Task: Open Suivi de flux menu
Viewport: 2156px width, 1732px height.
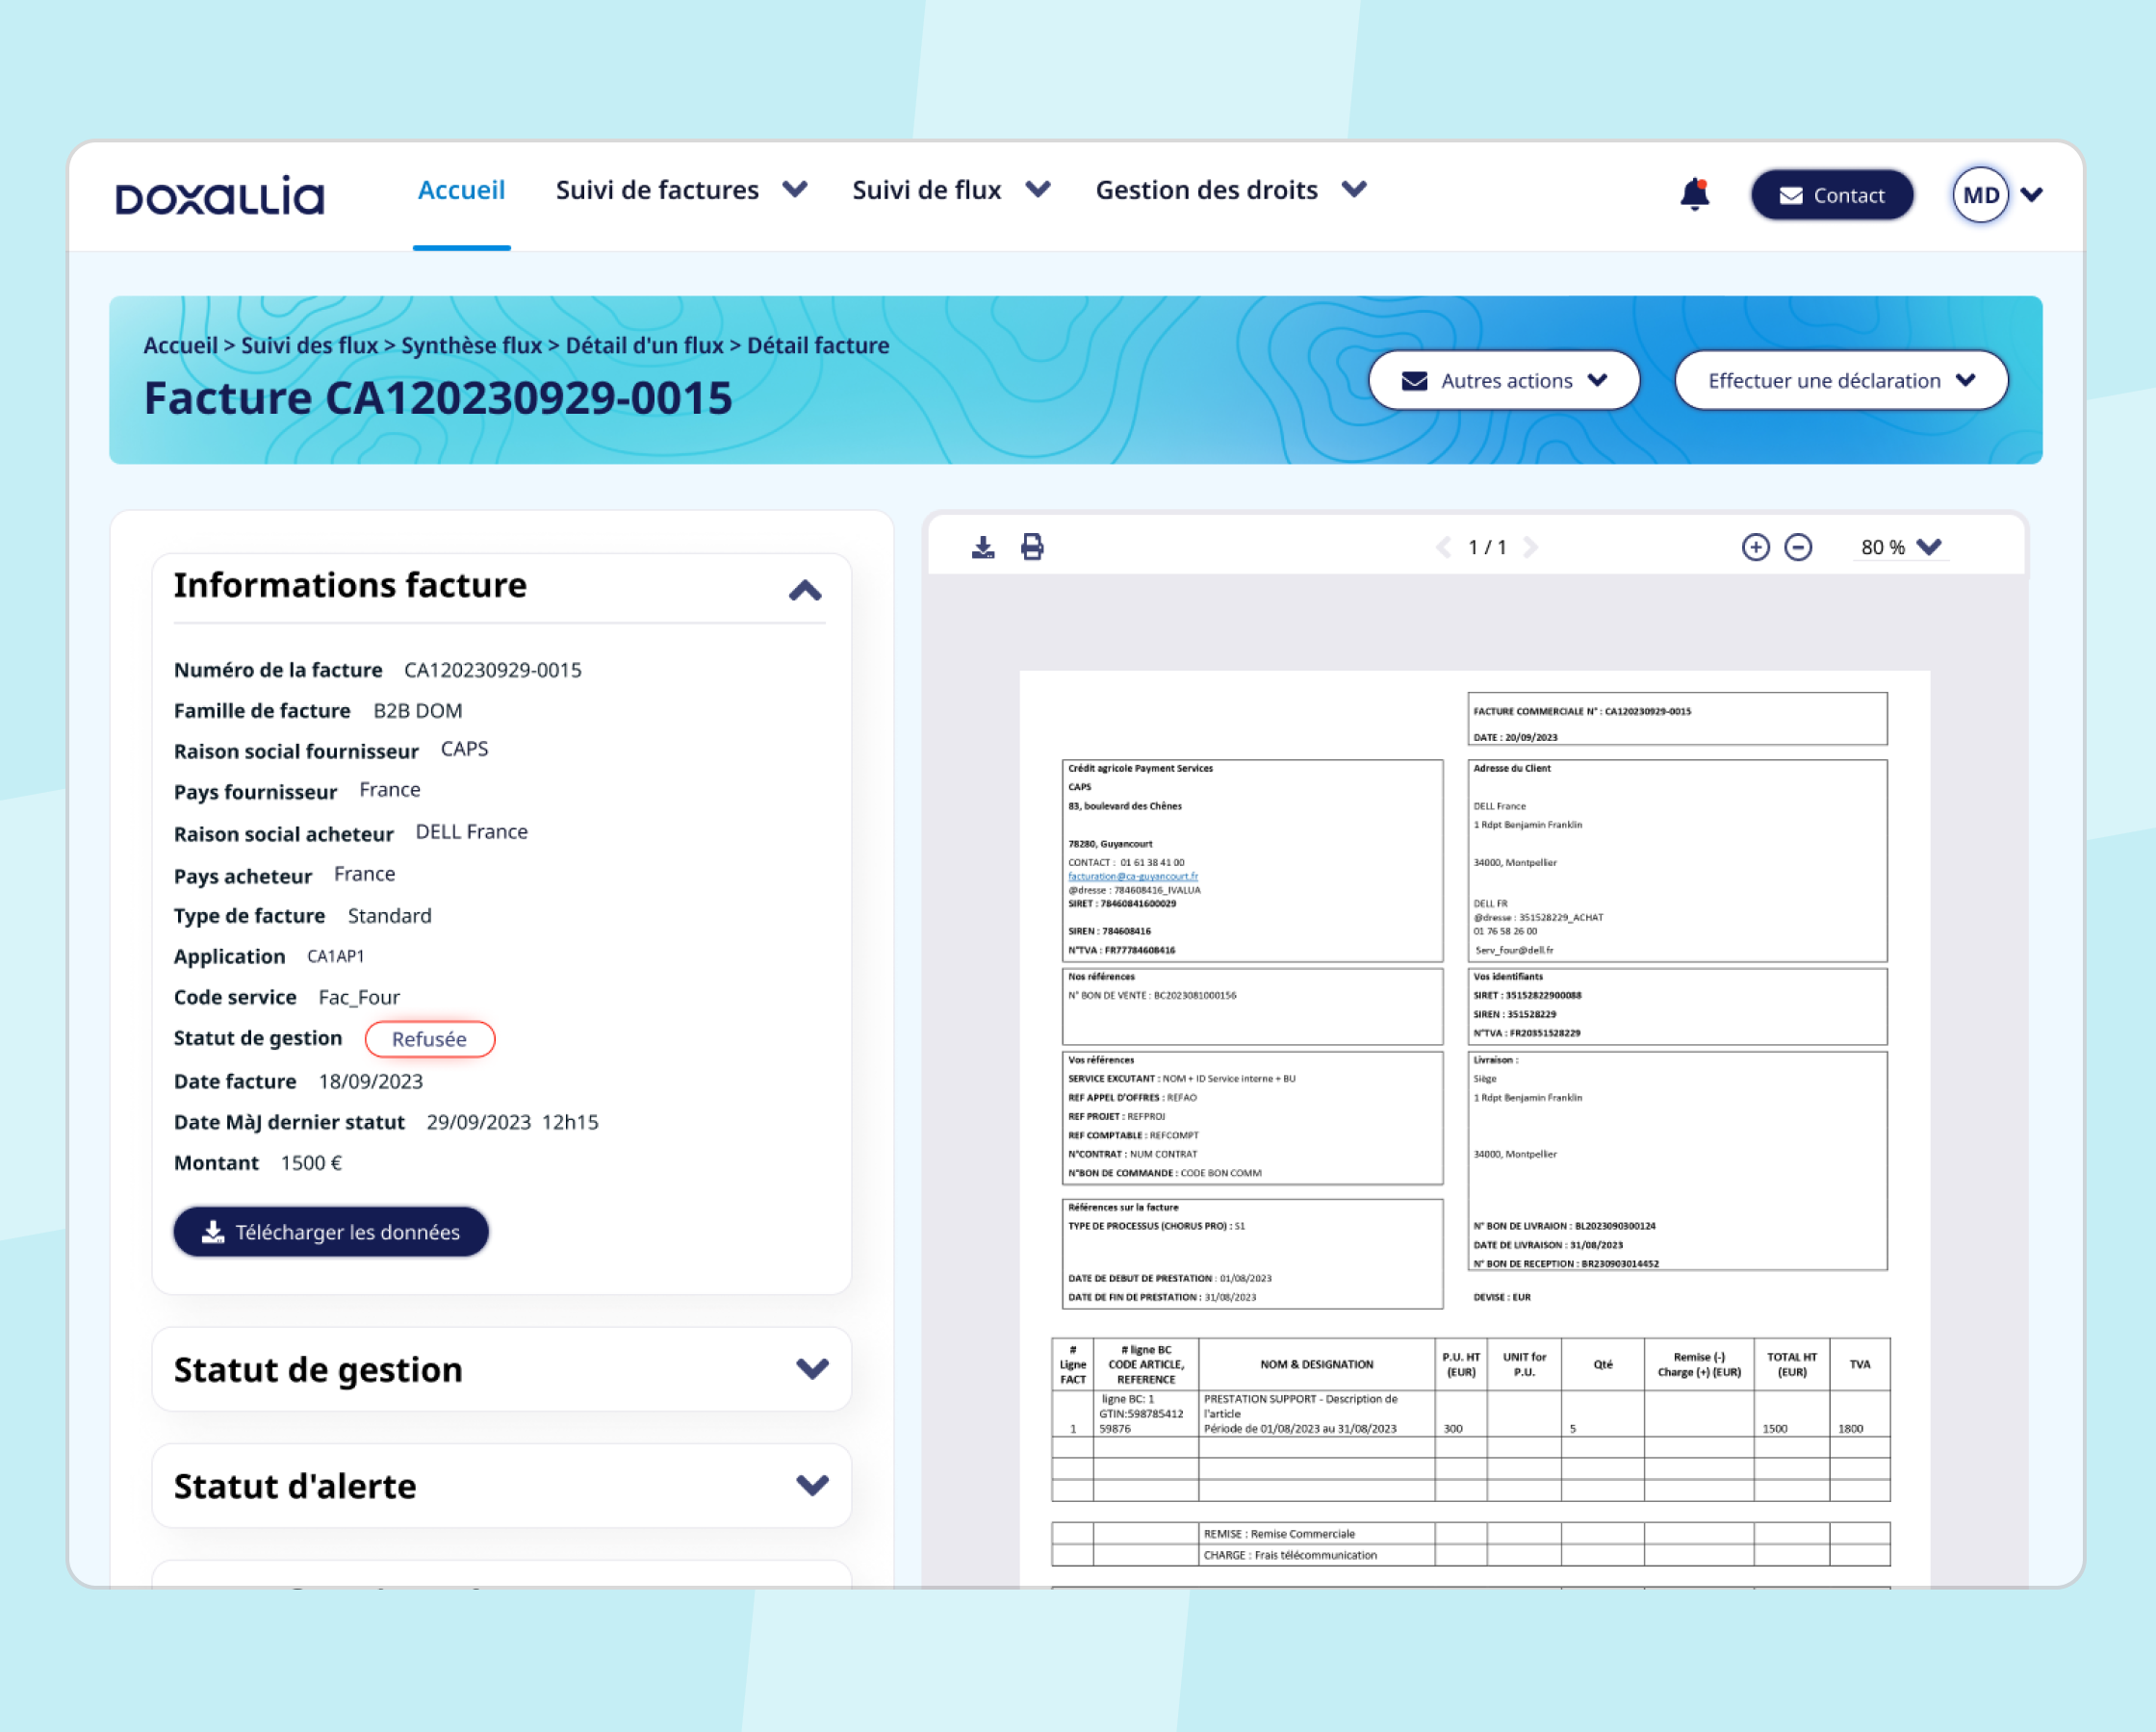Action: click(x=951, y=190)
